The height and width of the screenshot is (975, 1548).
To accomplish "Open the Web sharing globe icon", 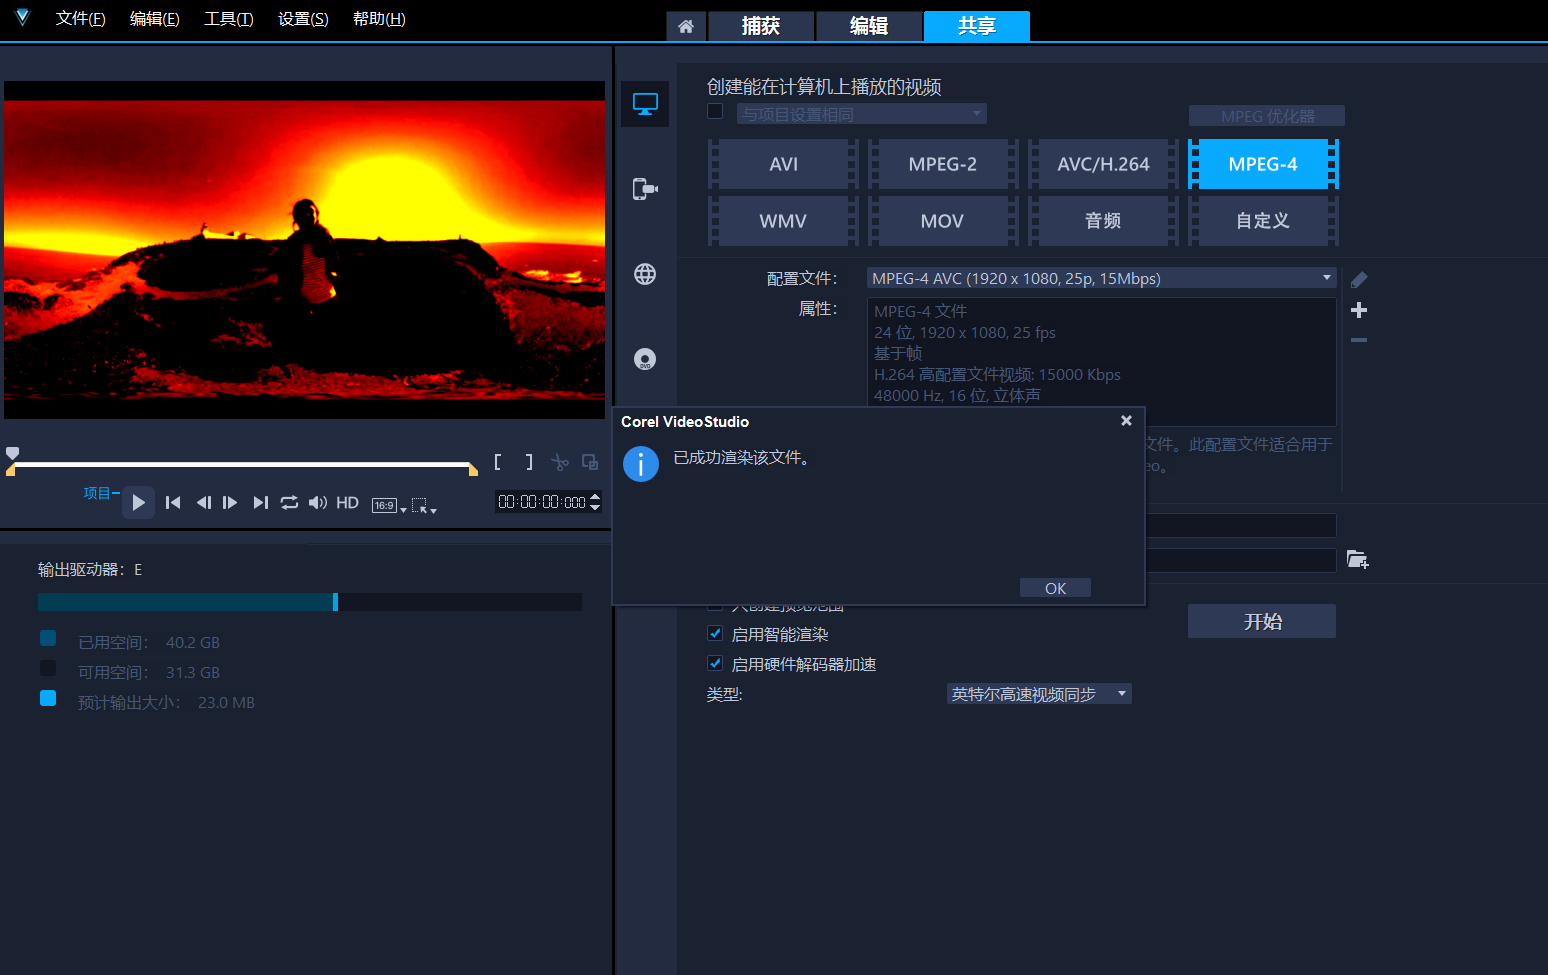I will [645, 274].
